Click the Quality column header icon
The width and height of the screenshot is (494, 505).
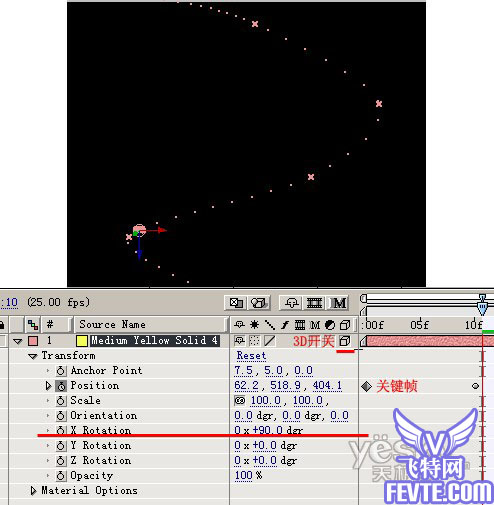pyautogui.click(x=269, y=324)
